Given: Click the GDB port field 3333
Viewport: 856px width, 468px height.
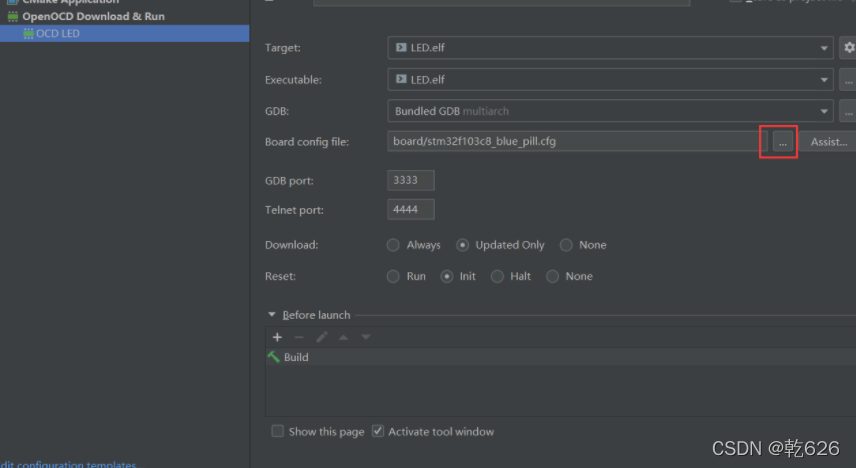Looking at the screenshot, I should point(411,180).
